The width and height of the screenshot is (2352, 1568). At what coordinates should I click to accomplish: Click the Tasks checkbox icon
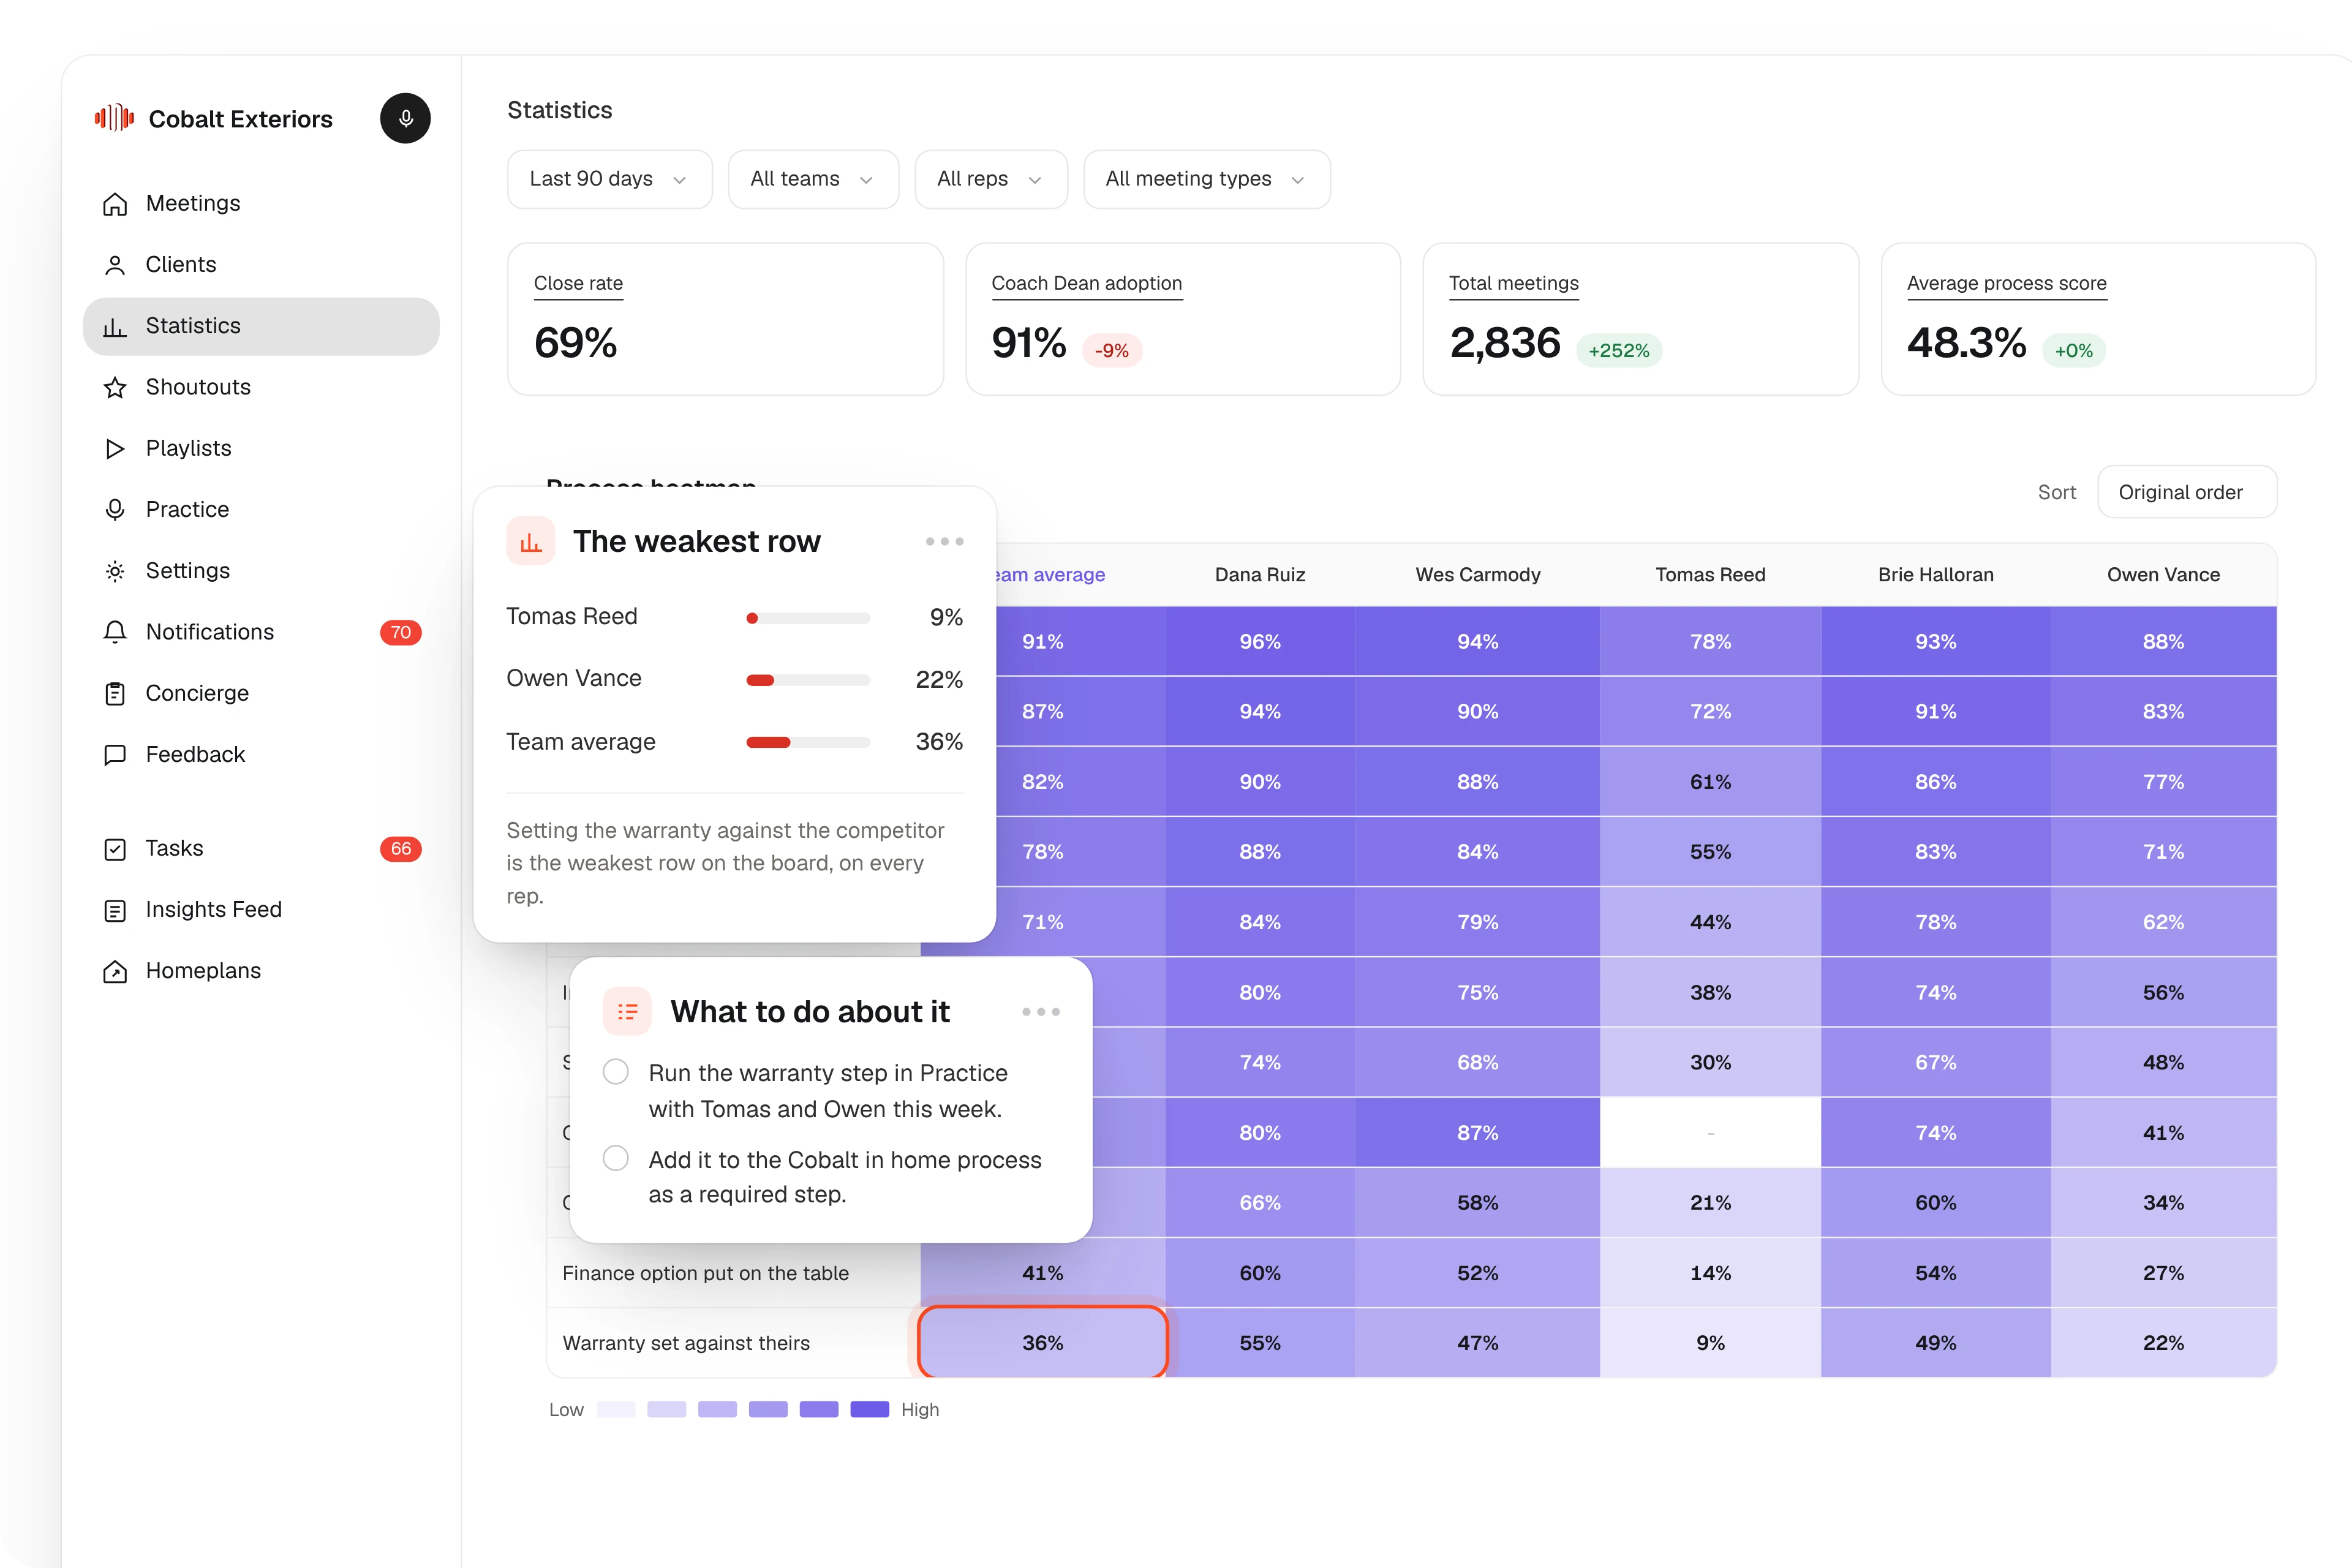tap(115, 849)
